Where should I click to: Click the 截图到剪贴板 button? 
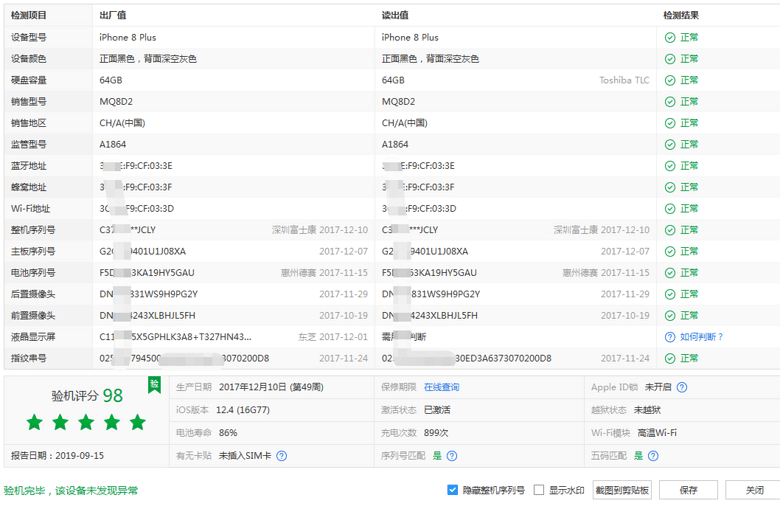[x=622, y=490]
